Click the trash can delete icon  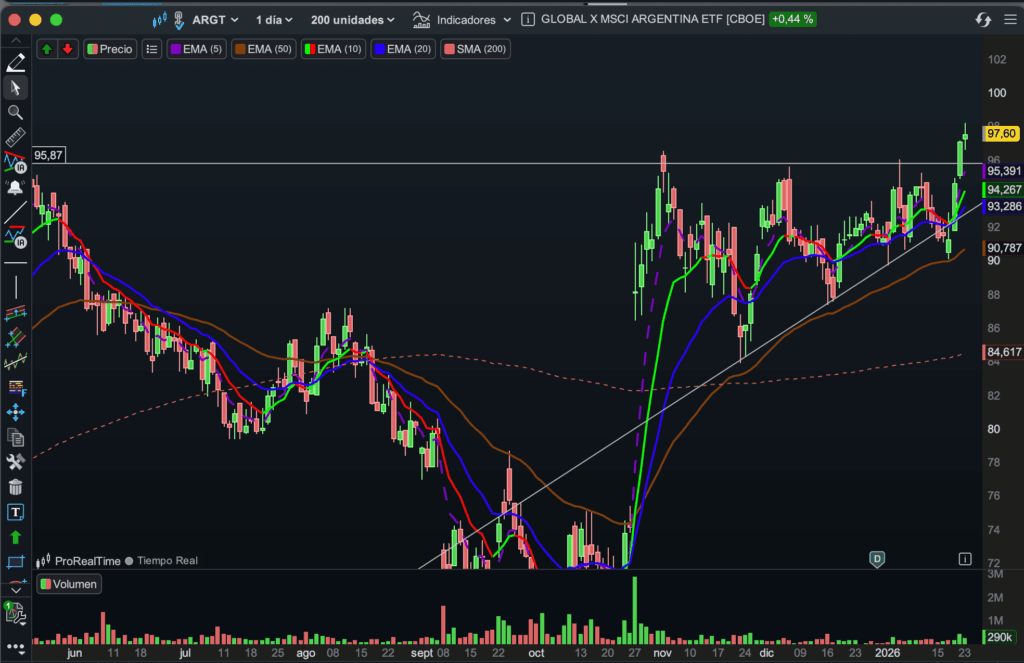[15, 487]
